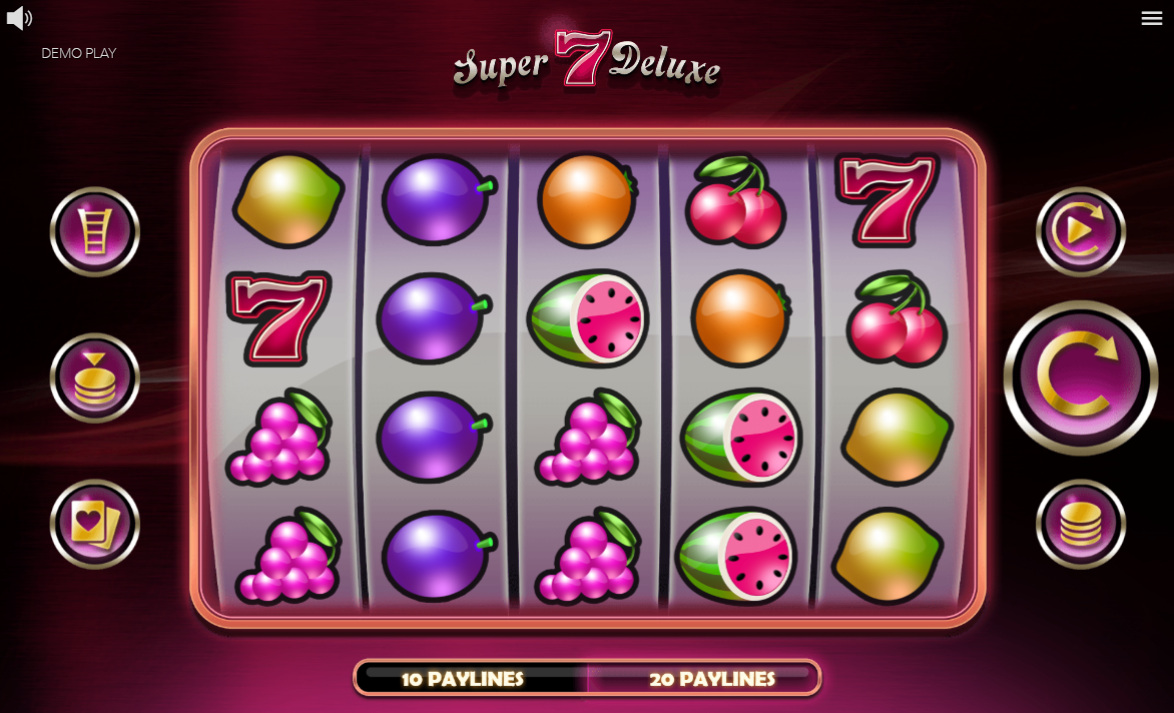Open the card gamble button
Viewport: 1174px width, 713px height.
pyautogui.click(x=95, y=524)
